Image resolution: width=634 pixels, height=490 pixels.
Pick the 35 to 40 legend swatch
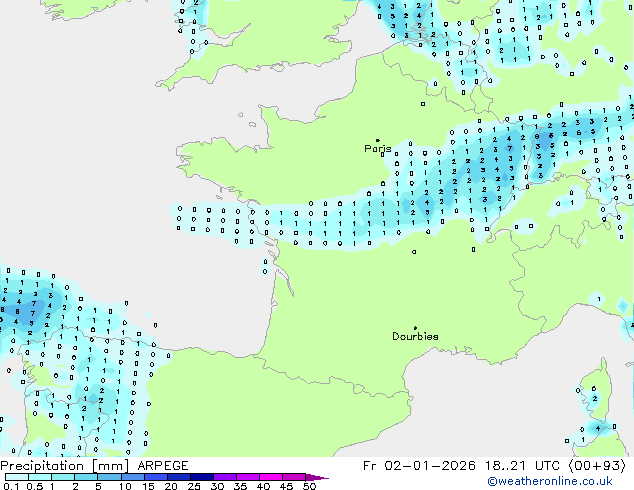click(248, 477)
